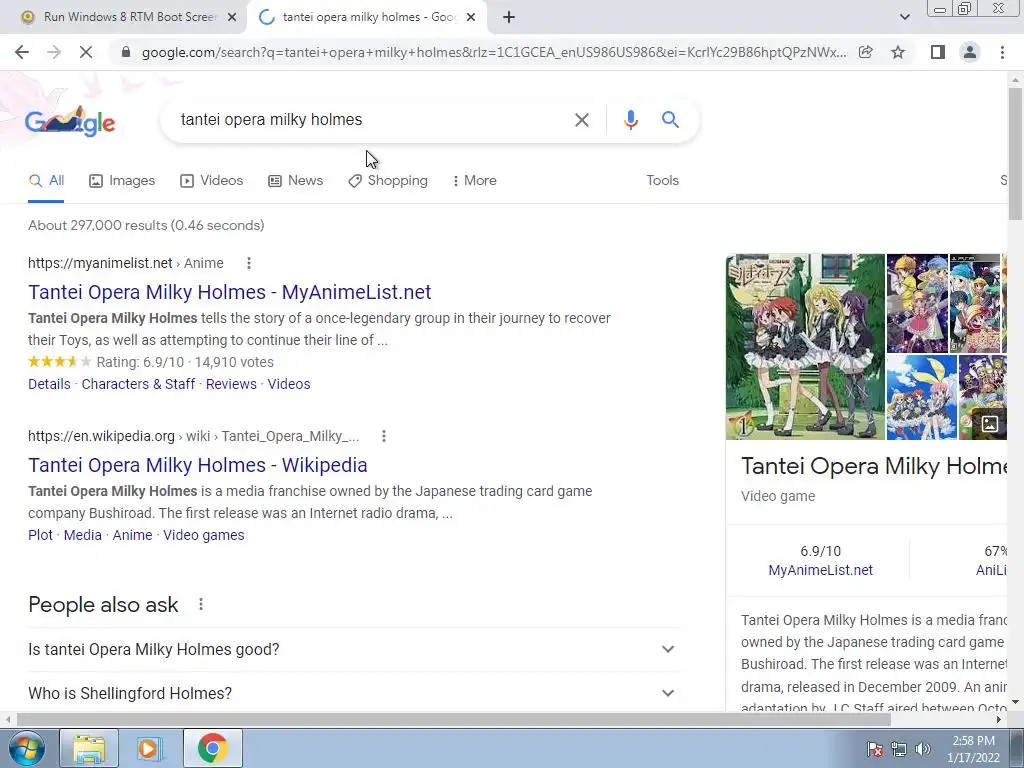Go to Google home via logo

tap(70, 121)
